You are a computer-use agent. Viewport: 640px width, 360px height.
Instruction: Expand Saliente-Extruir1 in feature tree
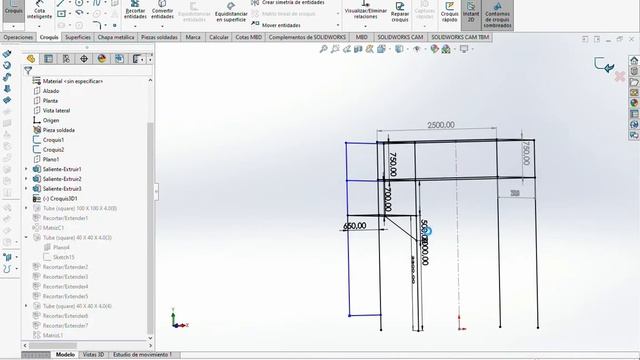(x=27, y=169)
